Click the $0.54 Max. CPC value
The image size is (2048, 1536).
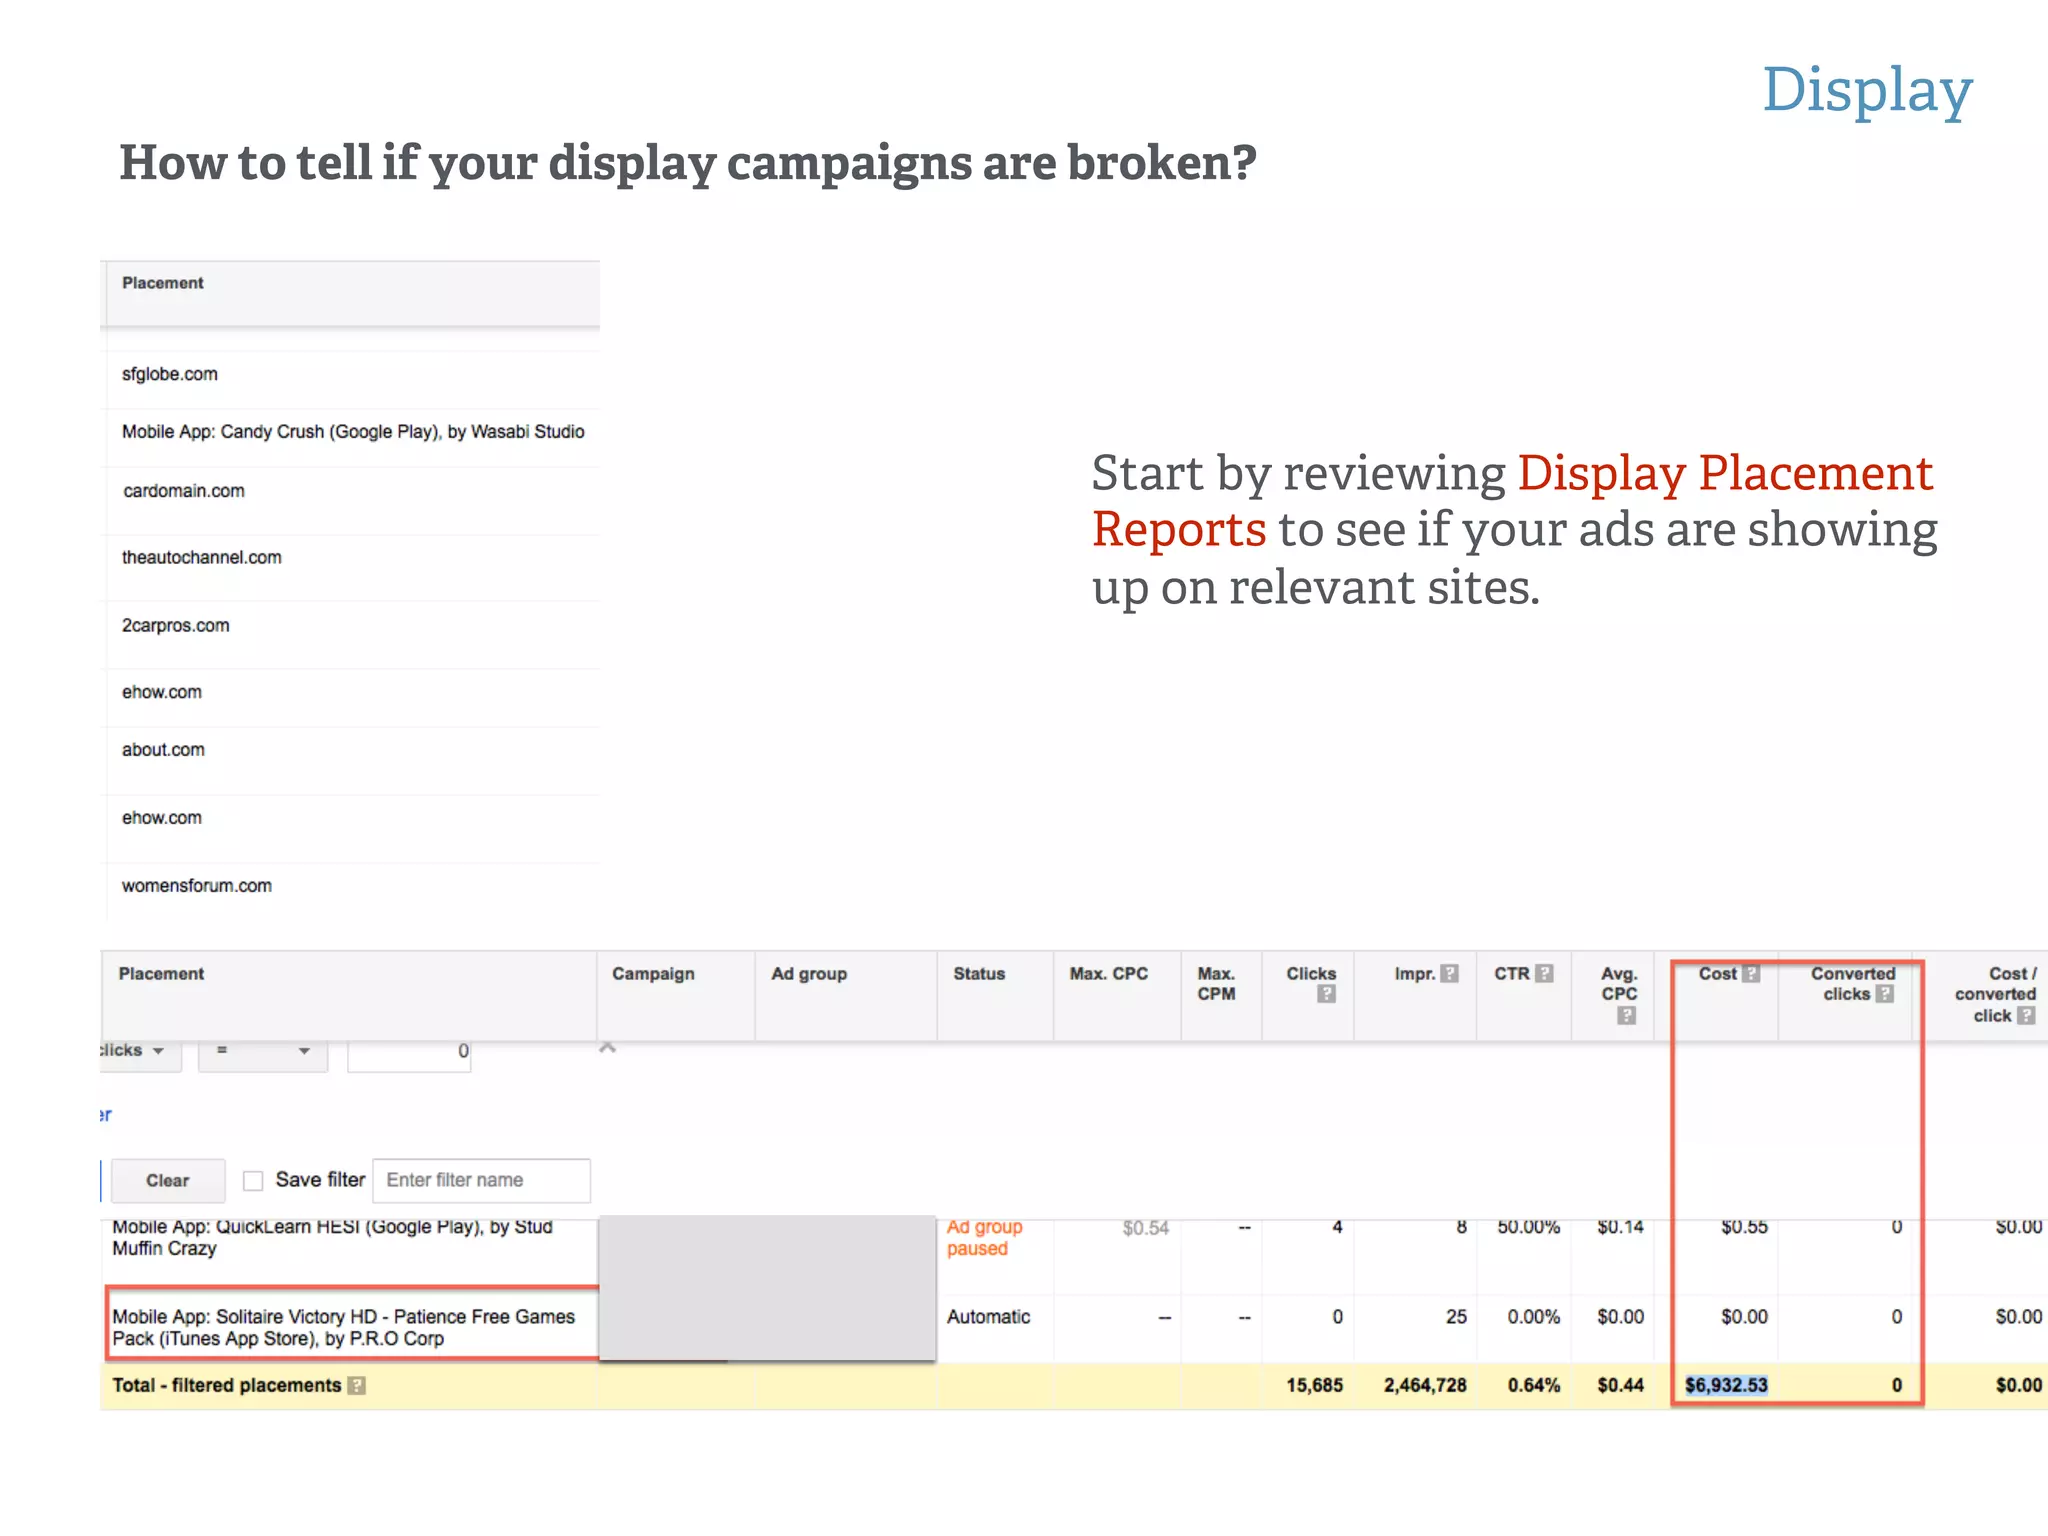click(1145, 1227)
